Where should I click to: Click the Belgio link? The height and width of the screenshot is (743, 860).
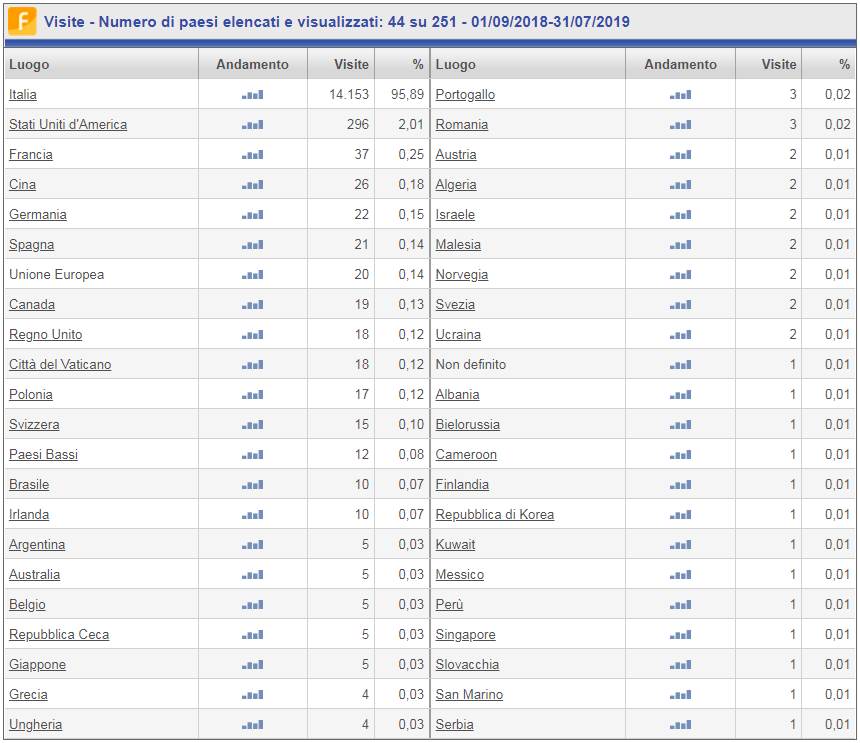pyautogui.click(x=27, y=604)
